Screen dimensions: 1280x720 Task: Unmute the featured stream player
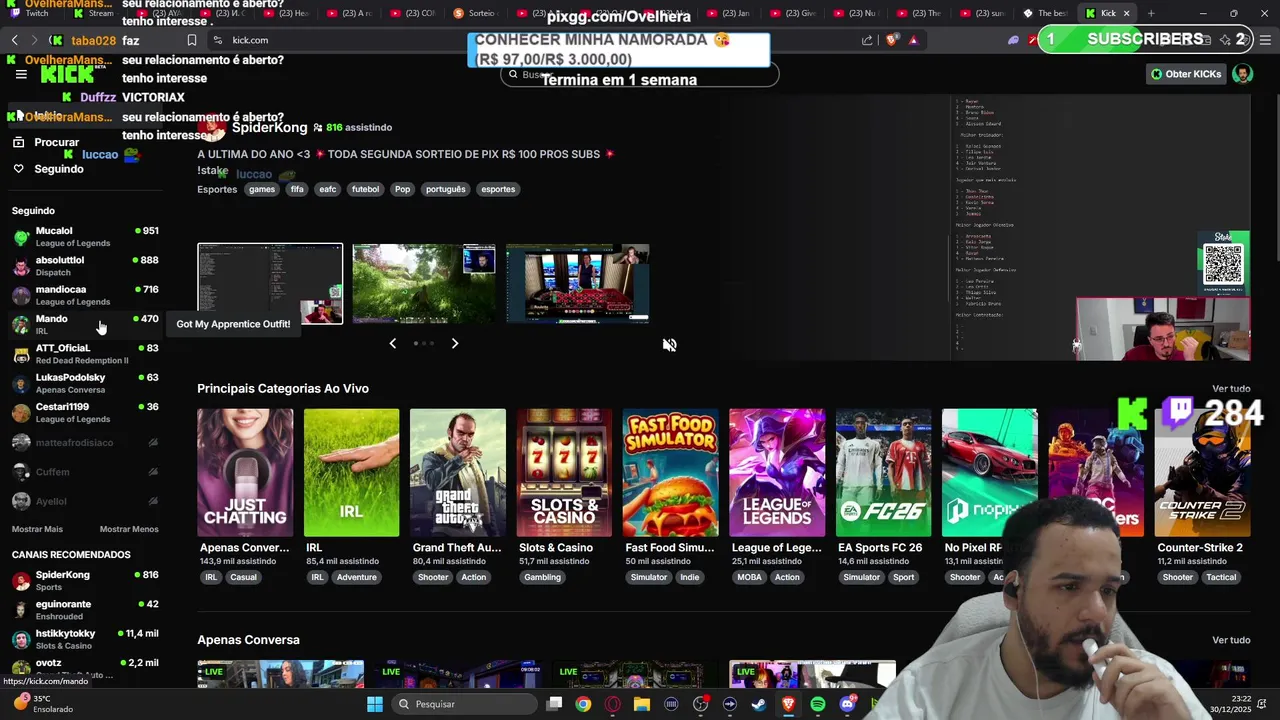tap(669, 345)
